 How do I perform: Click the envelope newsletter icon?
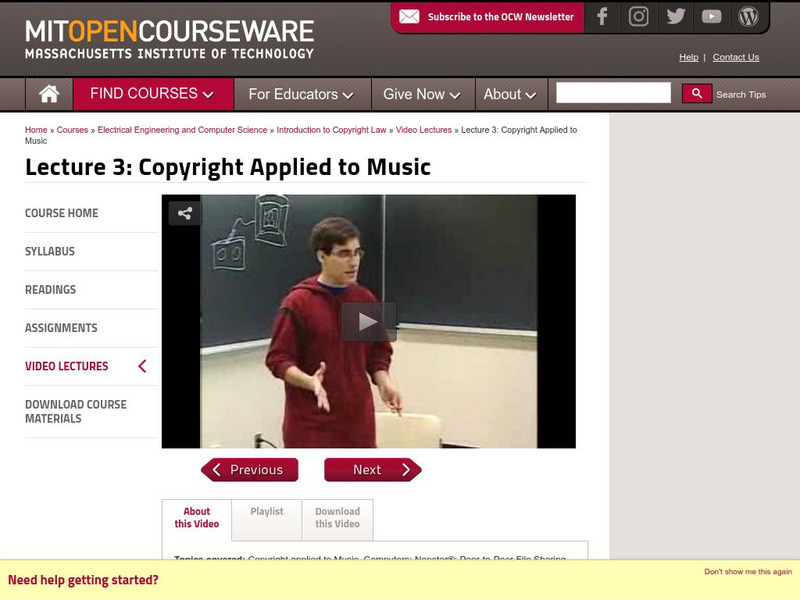click(x=409, y=17)
